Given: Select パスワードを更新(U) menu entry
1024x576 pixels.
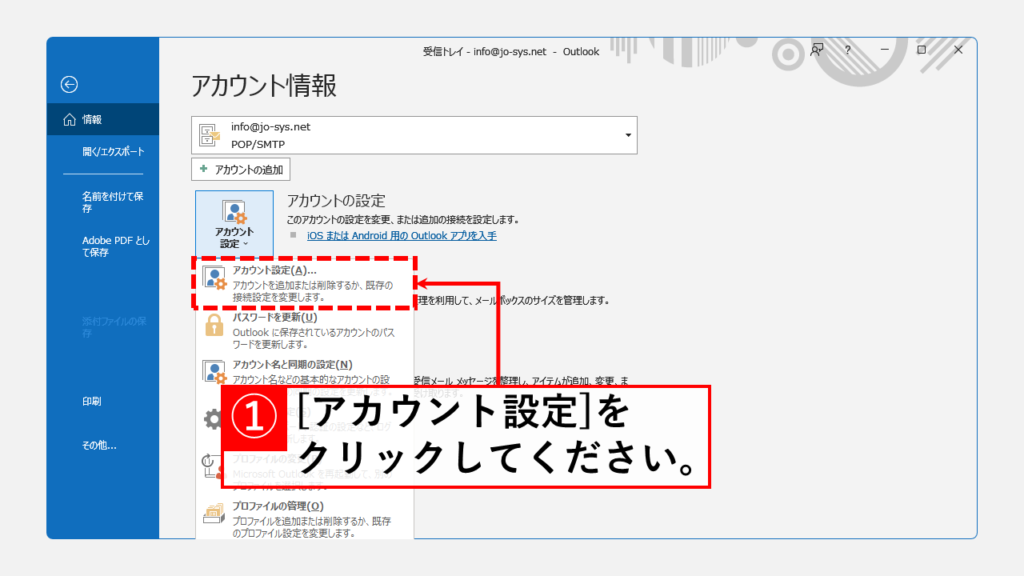Looking at the screenshot, I should click(275, 317).
